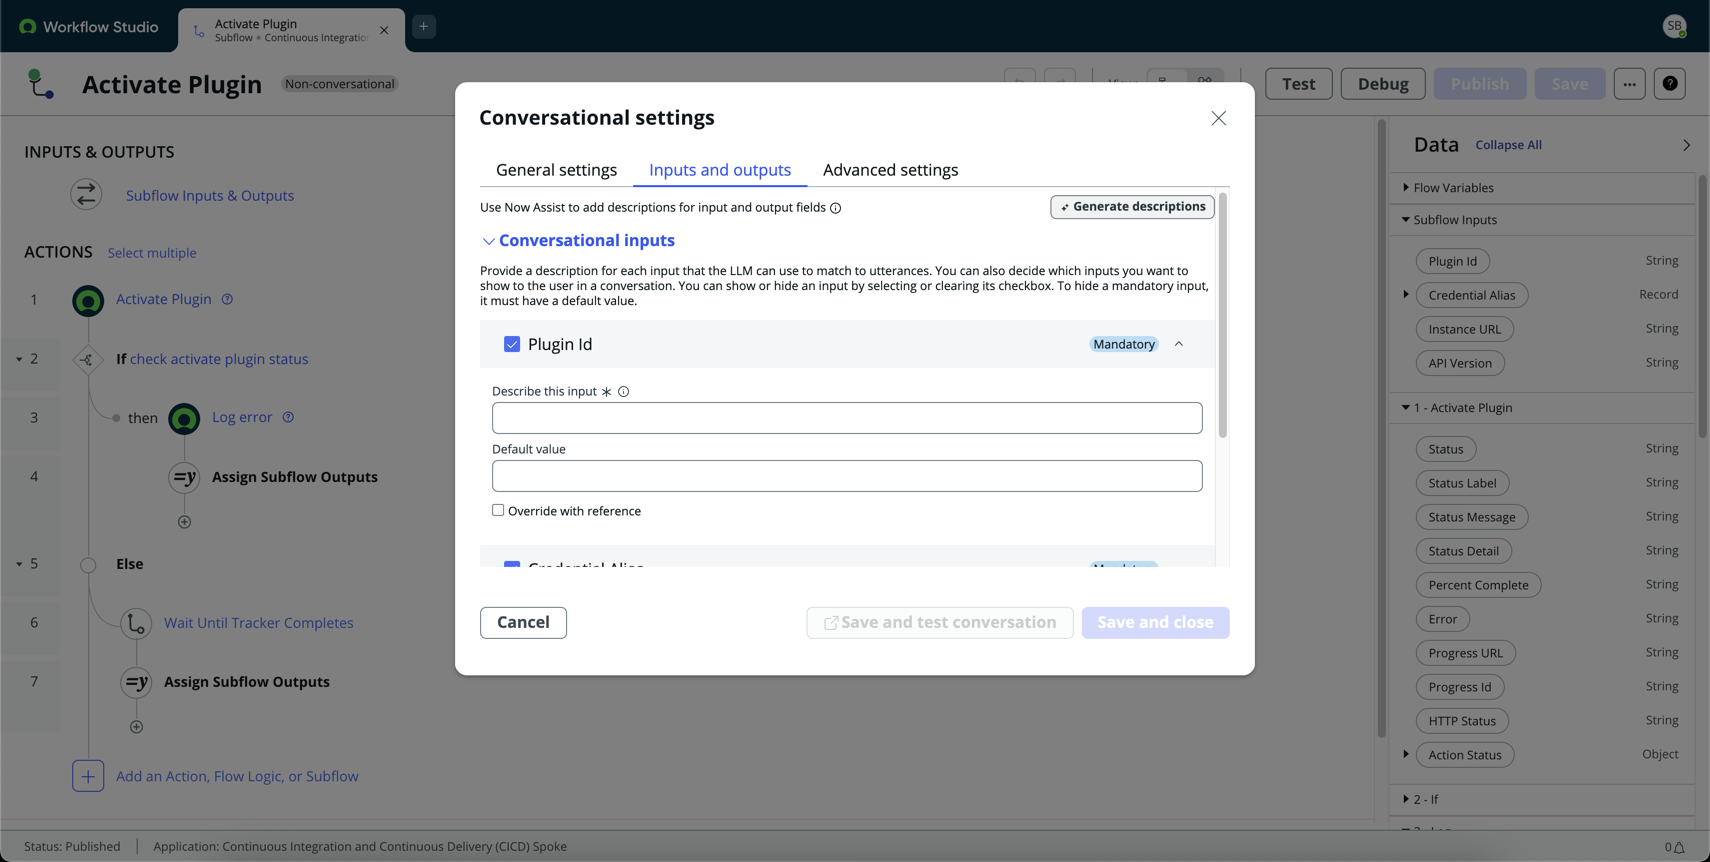Close the Activate Plugin tab
This screenshot has height=862, width=1710.
[x=384, y=30]
